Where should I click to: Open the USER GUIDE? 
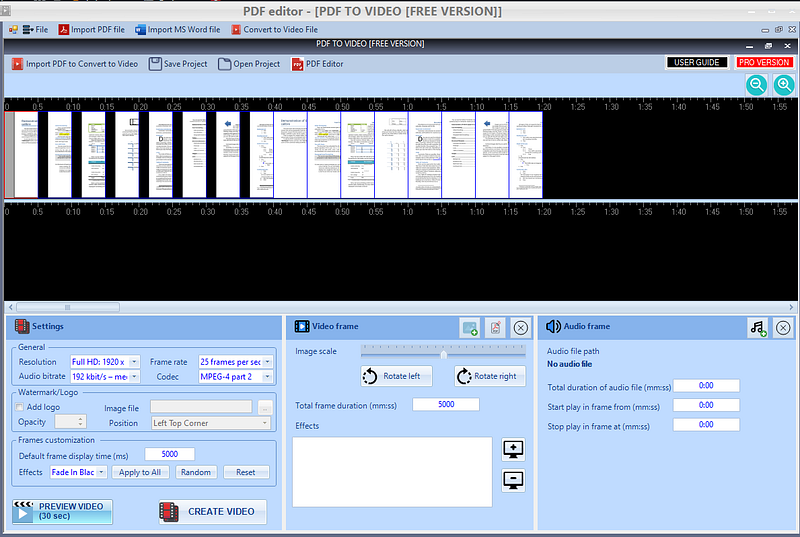tap(696, 62)
